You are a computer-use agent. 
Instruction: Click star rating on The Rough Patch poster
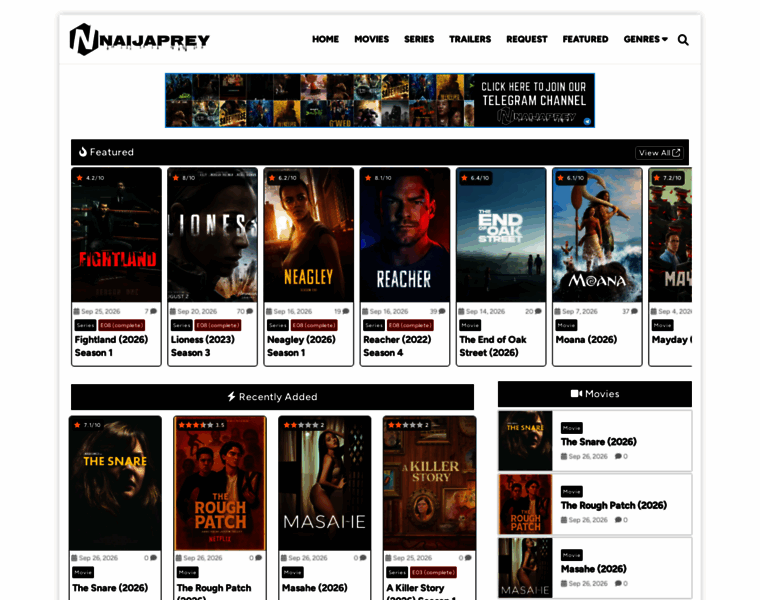(201, 425)
